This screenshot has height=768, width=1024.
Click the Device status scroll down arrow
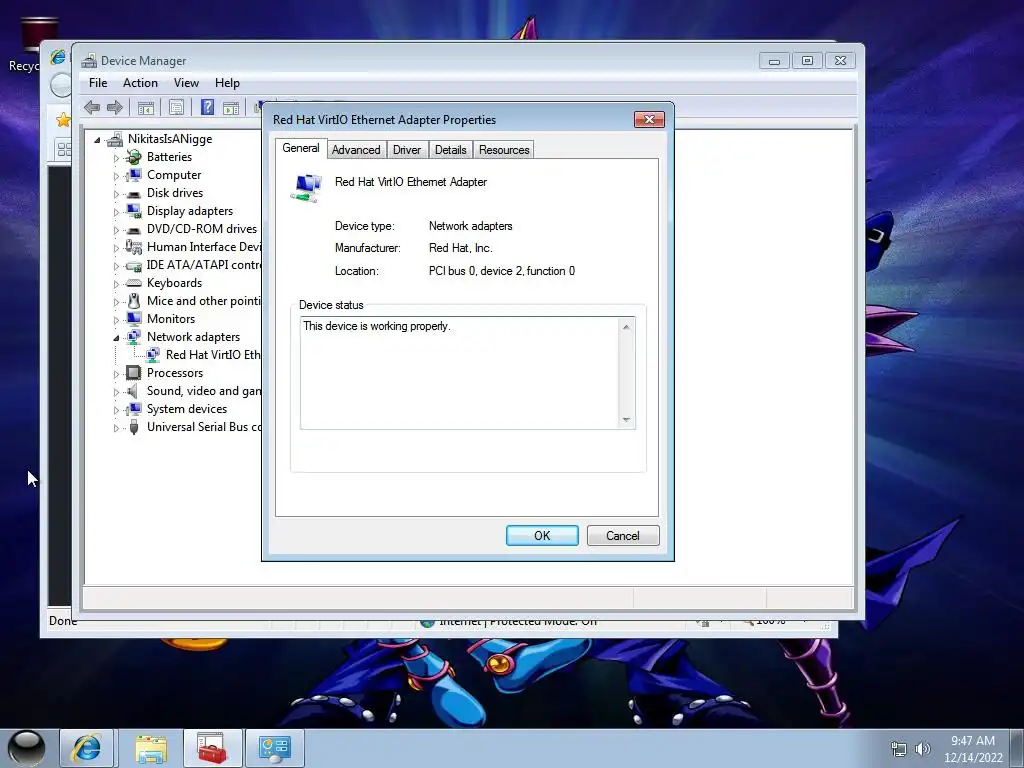pos(626,420)
